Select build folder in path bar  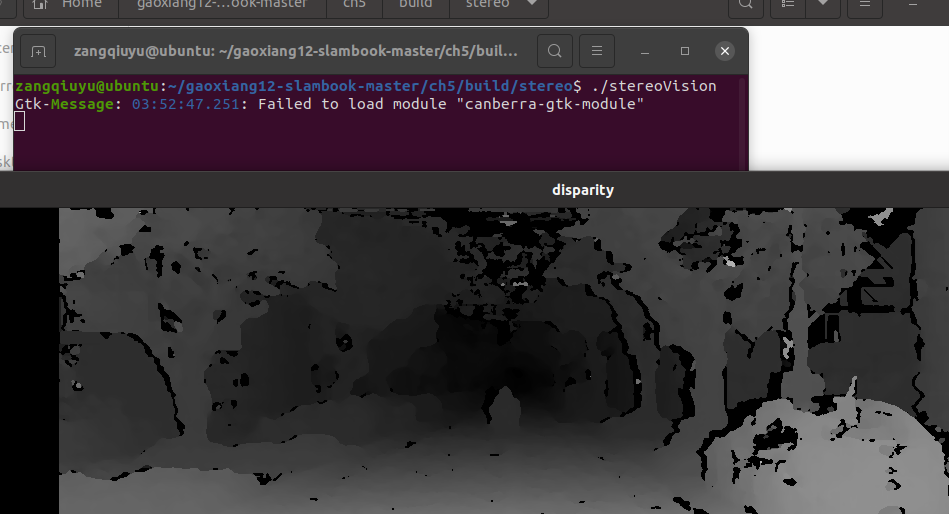pyautogui.click(x=416, y=6)
